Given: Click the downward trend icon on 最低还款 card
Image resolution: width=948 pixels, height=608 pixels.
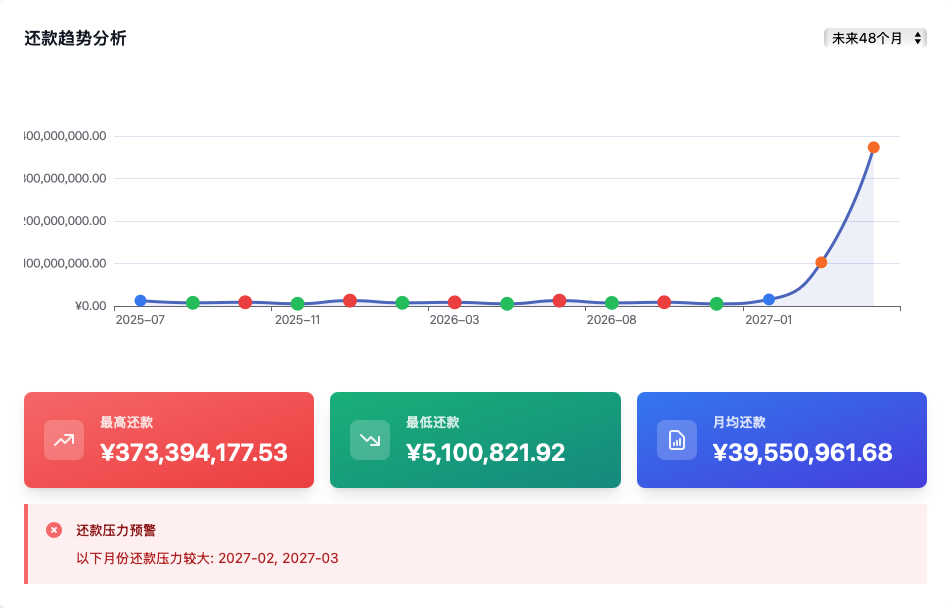Looking at the screenshot, I should pos(370,440).
